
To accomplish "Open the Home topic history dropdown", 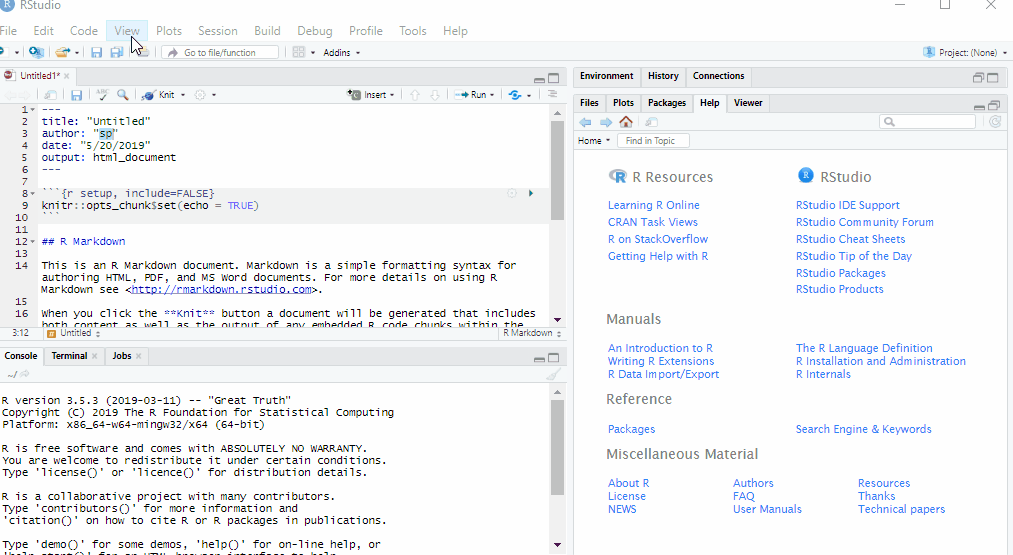I will [594, 141].
